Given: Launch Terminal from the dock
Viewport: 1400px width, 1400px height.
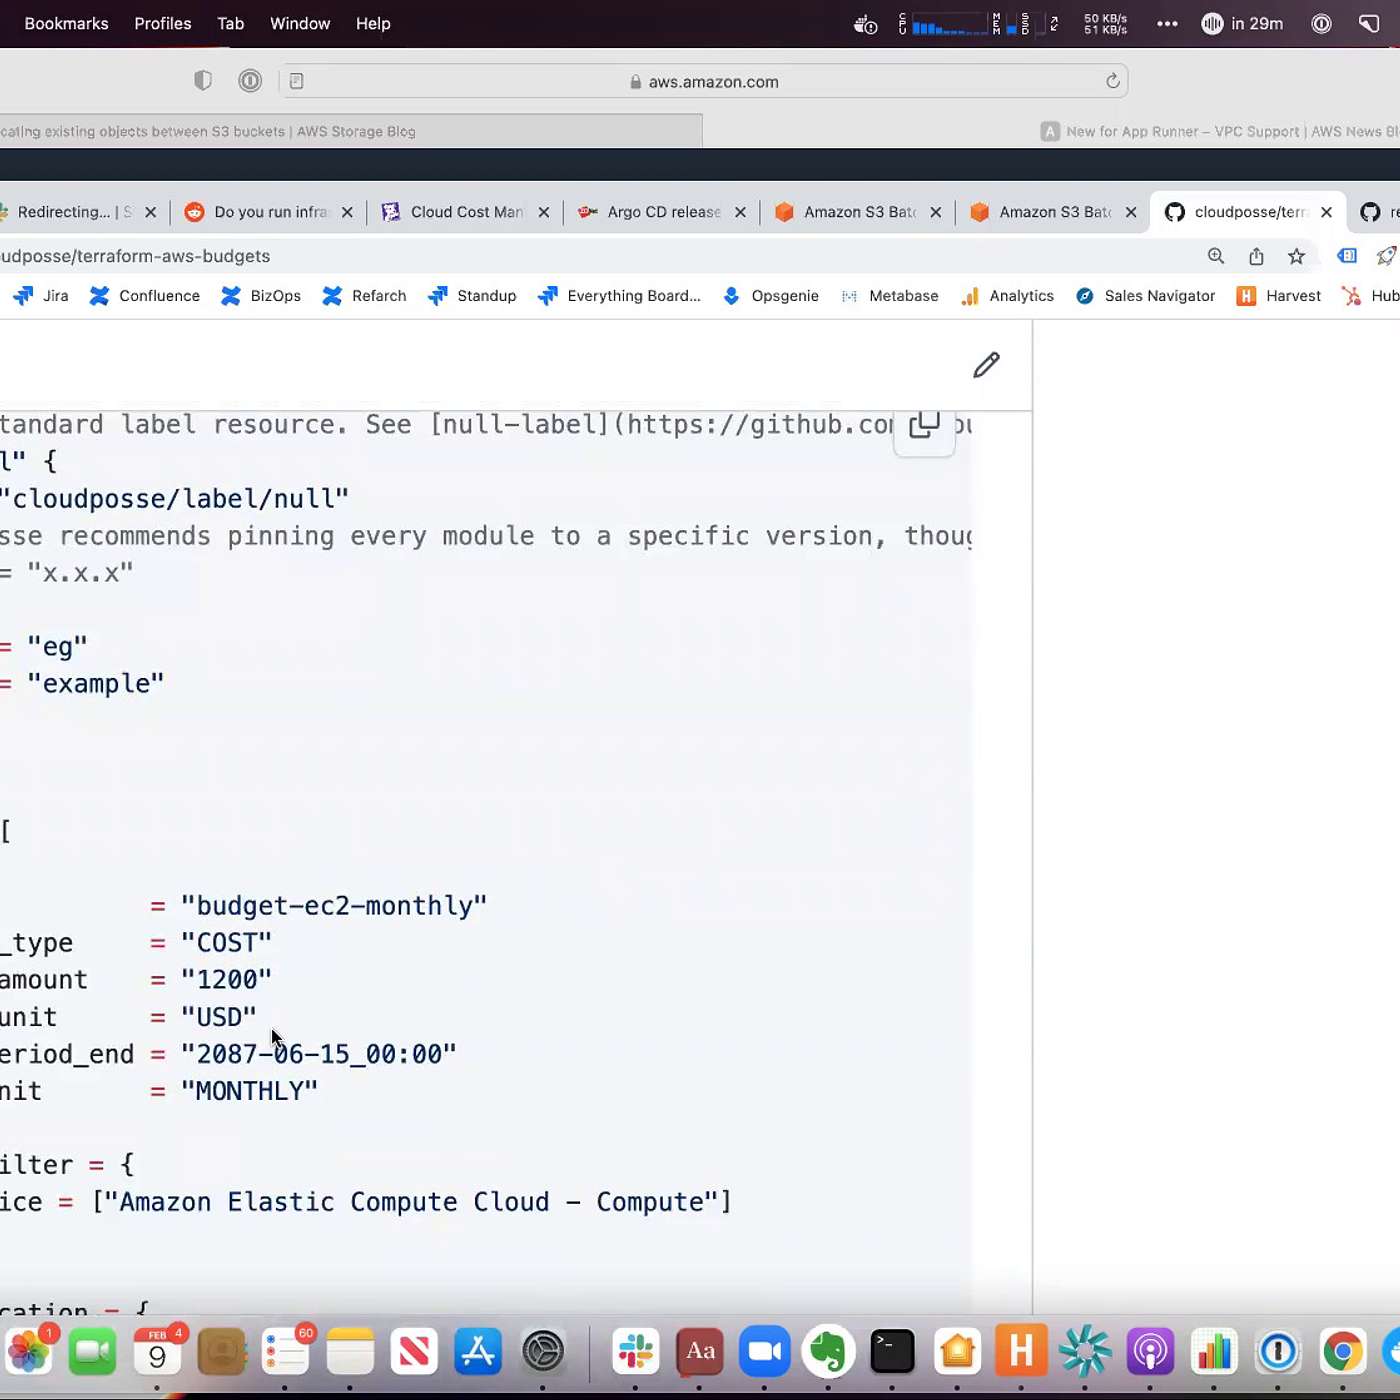Looking at the screenshot, I should [892, 1352].
